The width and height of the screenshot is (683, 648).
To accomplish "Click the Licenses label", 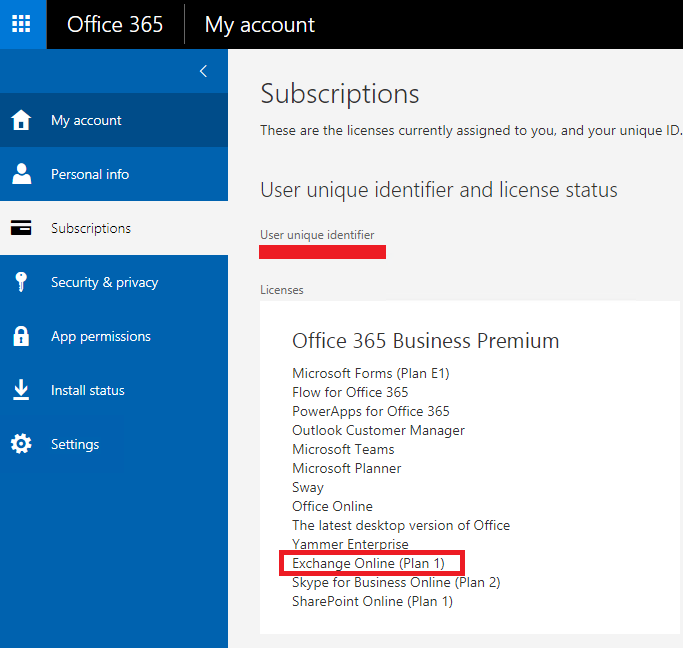I will click(282, 290).
